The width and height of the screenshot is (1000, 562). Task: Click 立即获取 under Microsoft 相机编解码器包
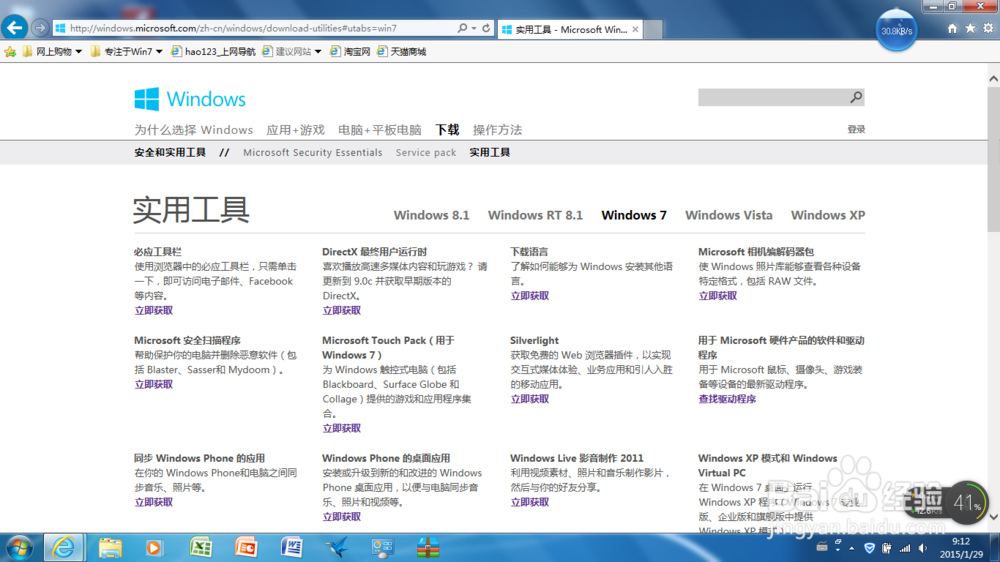coord(717,296)
